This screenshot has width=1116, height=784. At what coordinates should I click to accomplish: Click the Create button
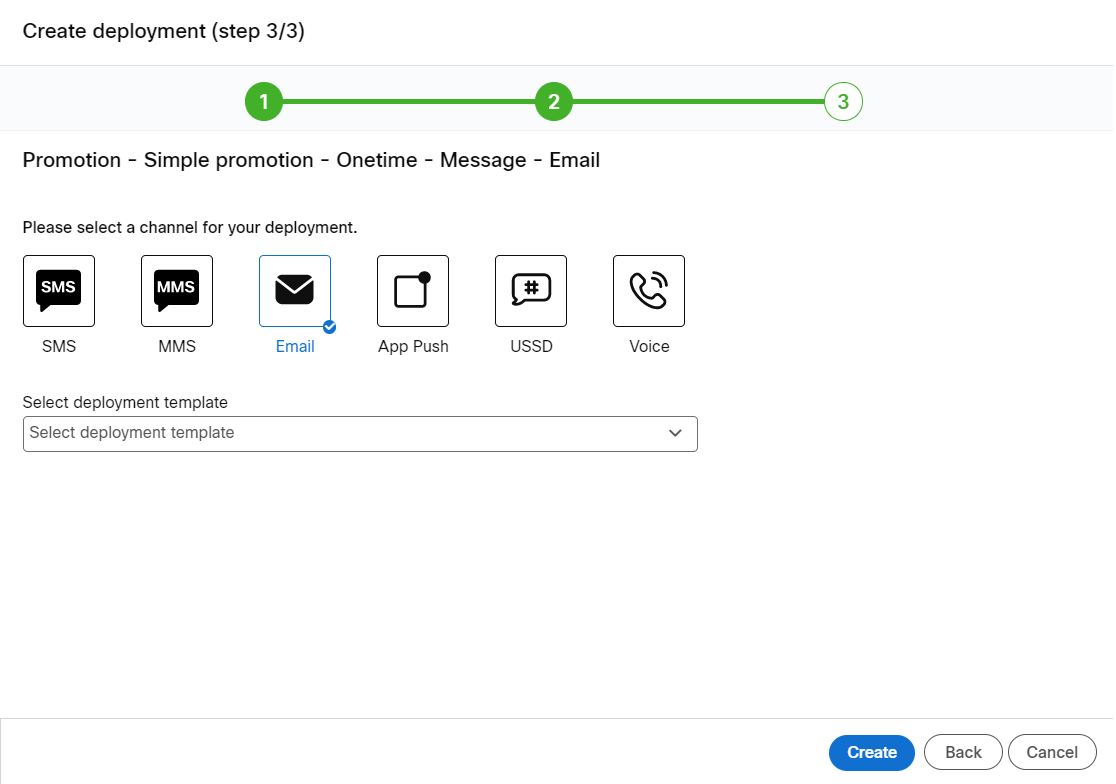[x=871, y=752]
